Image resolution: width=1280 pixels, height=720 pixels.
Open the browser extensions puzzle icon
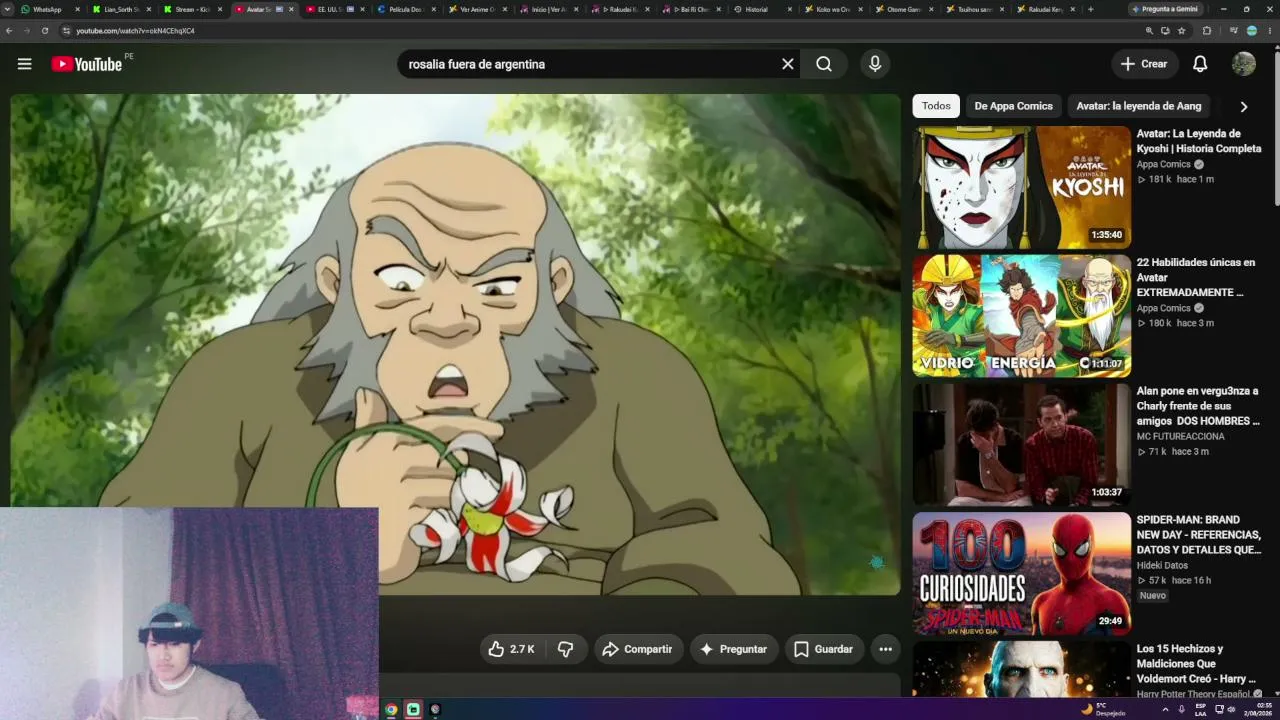(x=1207, y=31)
